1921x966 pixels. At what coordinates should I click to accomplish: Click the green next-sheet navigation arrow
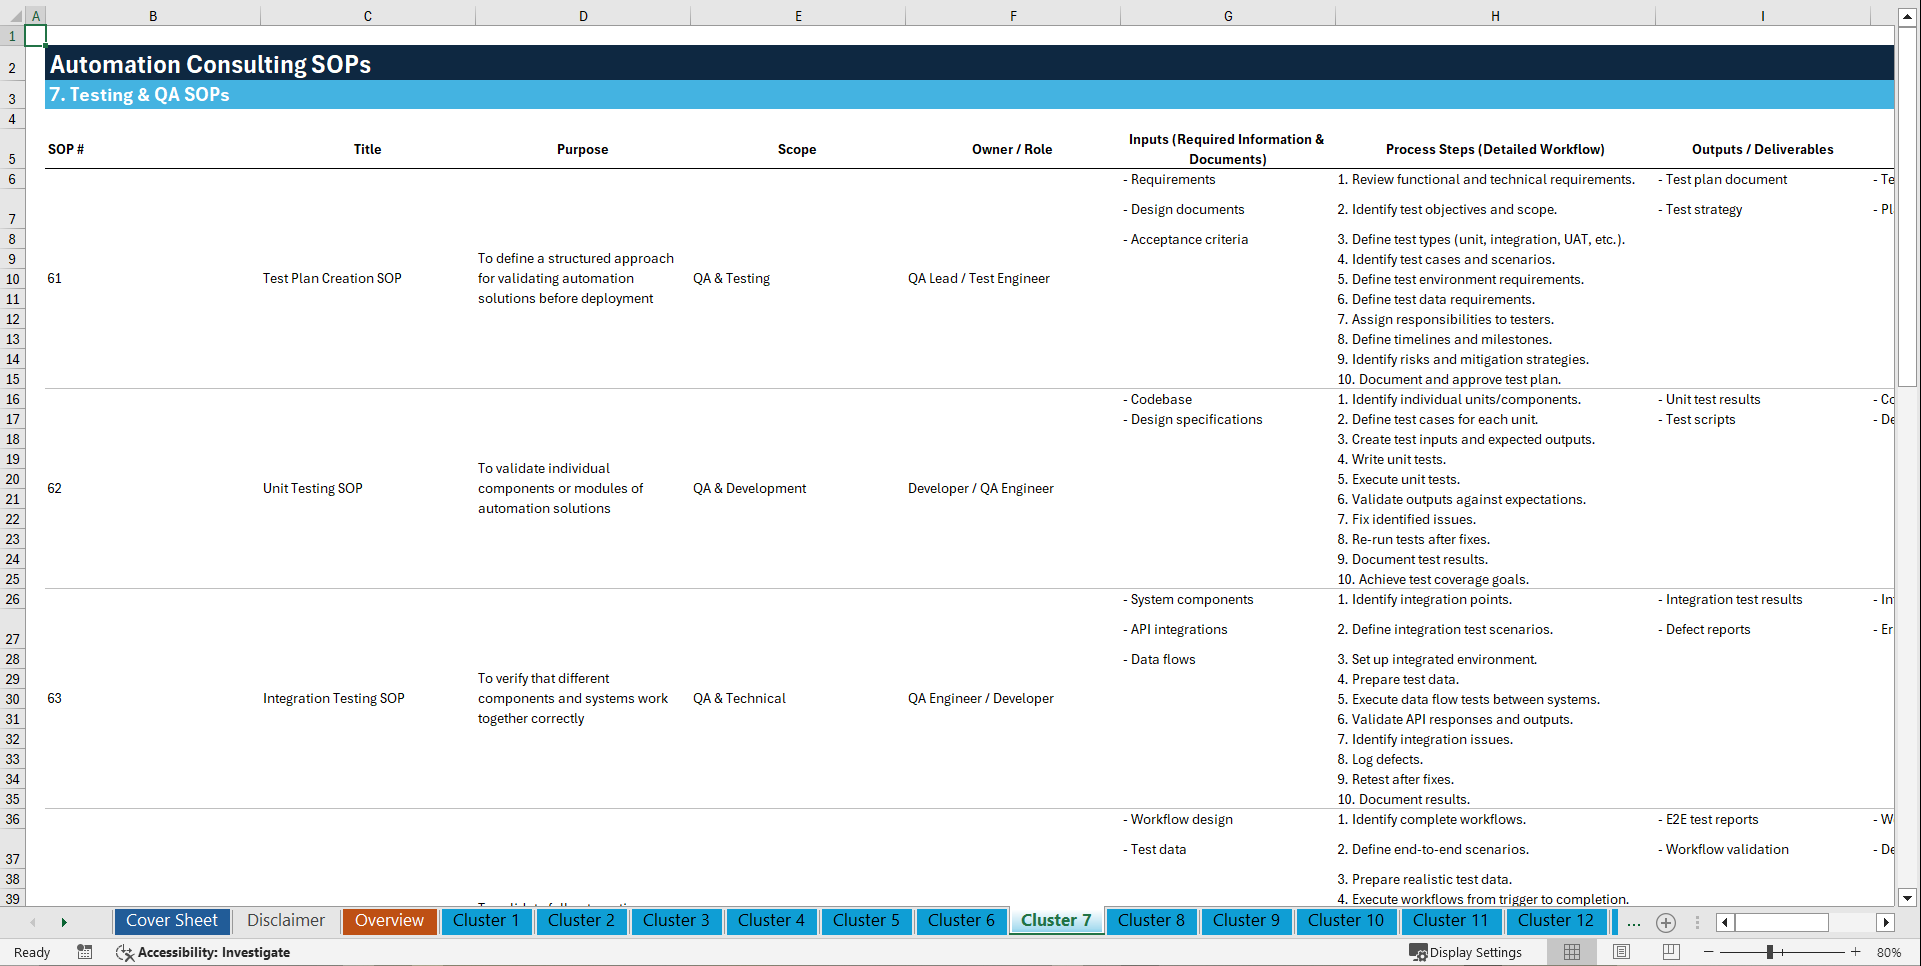65,922
